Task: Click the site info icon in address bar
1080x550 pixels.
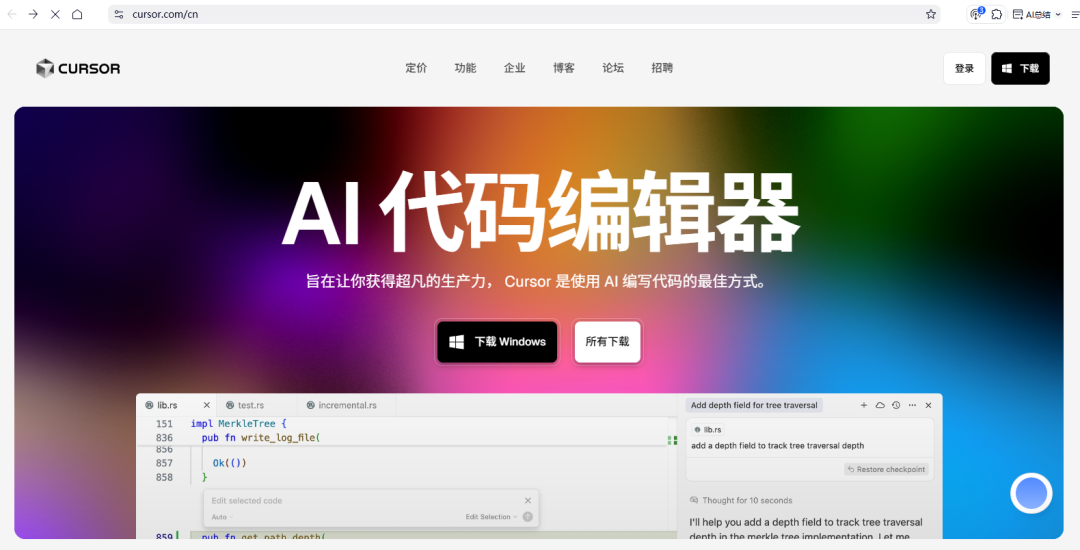Action: 118,14
